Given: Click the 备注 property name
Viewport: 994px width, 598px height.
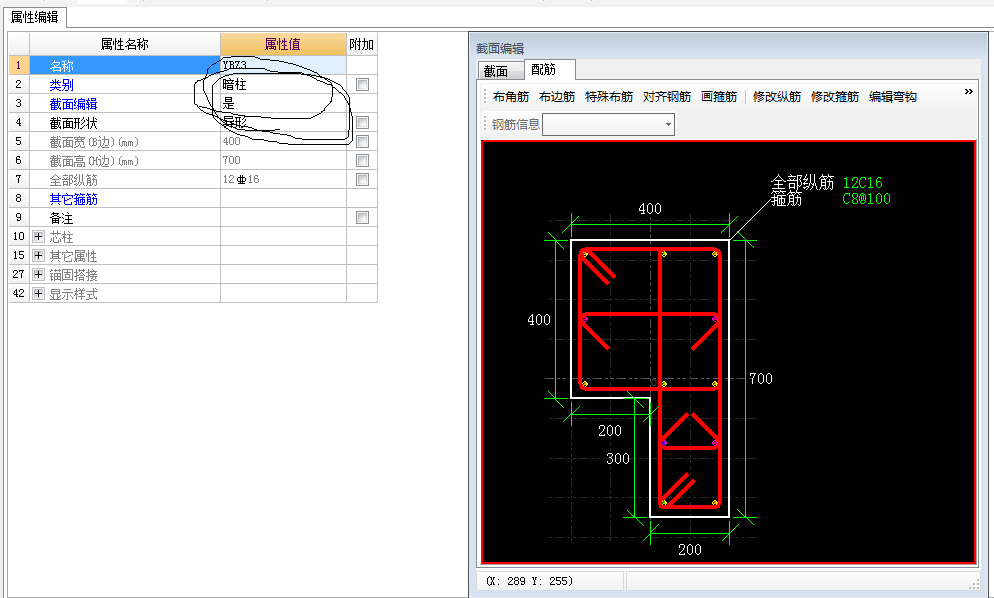Looking at the screenshot, I should tap(61, 218).
